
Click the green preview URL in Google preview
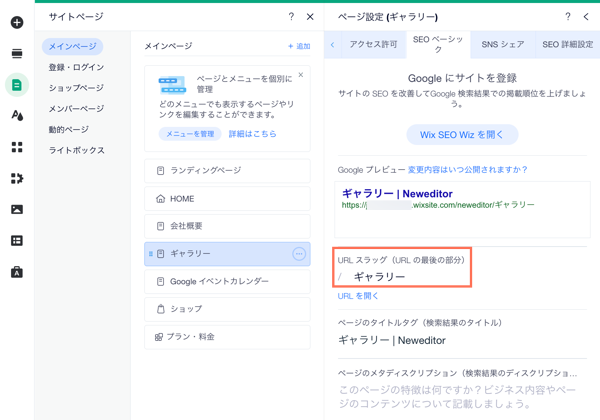pos(438,205)
